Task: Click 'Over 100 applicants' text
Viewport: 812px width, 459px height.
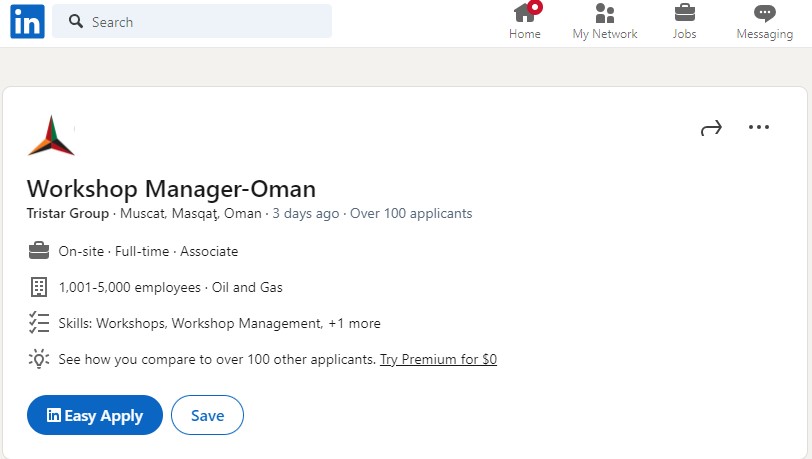Action: coord(411,213)
